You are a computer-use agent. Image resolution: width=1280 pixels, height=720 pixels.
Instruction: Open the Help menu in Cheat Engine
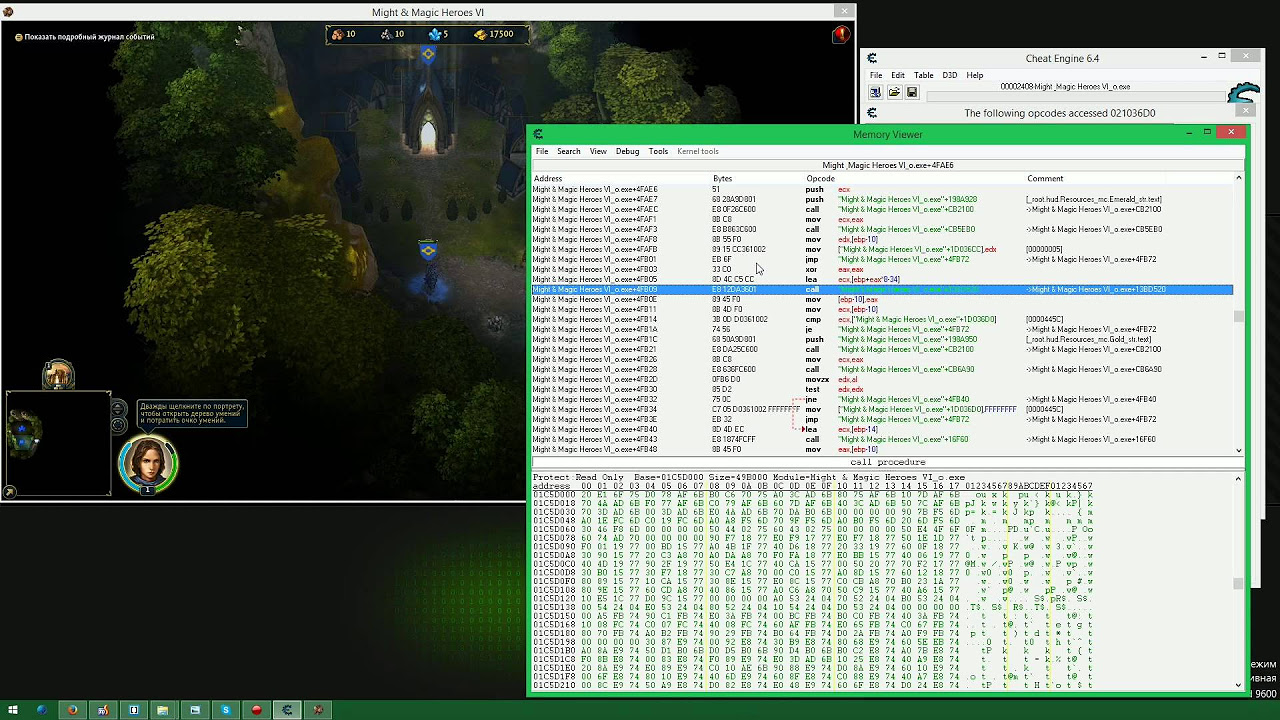[x=974, y=75]
